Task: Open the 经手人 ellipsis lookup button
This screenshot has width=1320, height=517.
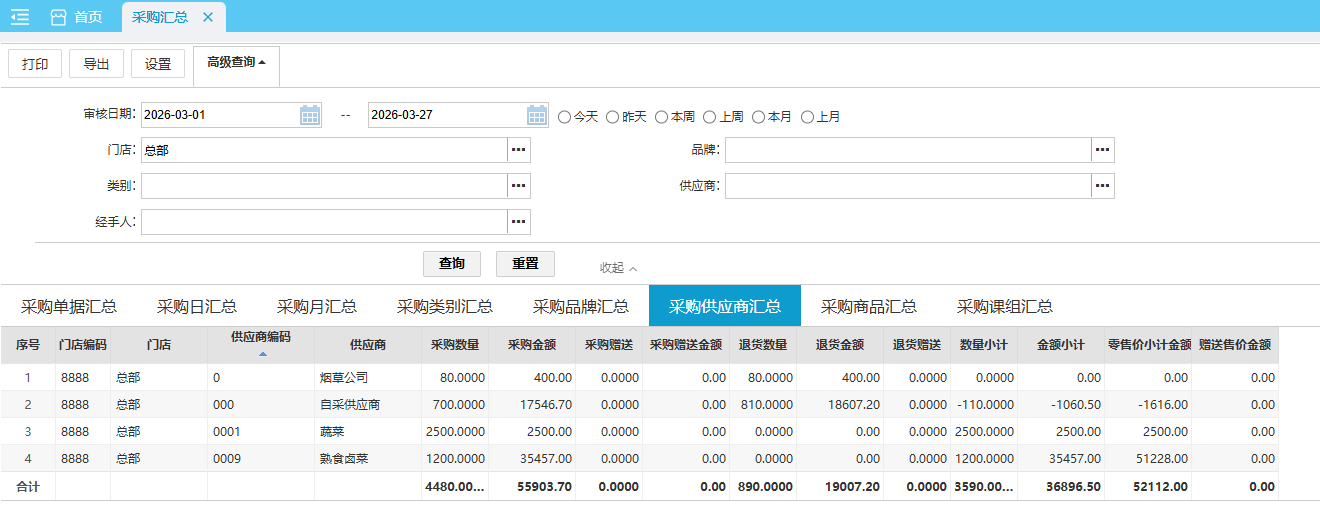Action: point(518,222)
